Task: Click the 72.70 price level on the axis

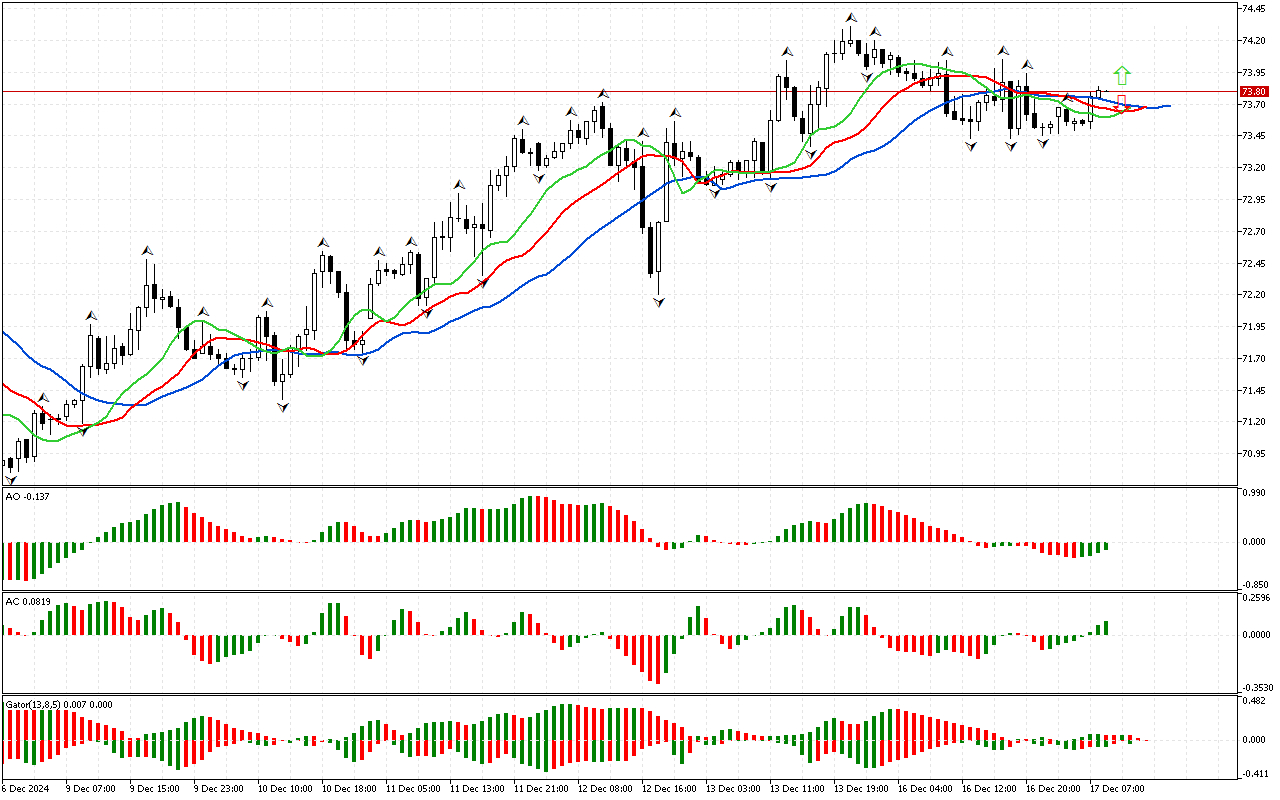Action: (x=1254, y=232)
